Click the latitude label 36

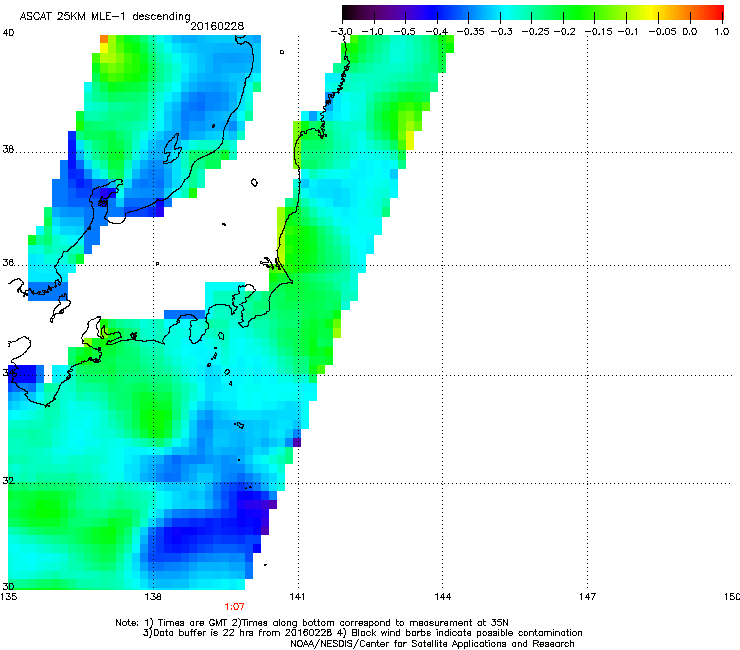[x=8, y=262]
